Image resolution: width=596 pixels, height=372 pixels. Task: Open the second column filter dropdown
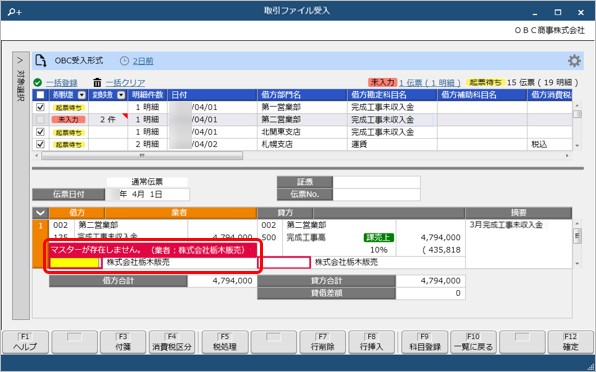pyautogui.click(x=121, y=95)
